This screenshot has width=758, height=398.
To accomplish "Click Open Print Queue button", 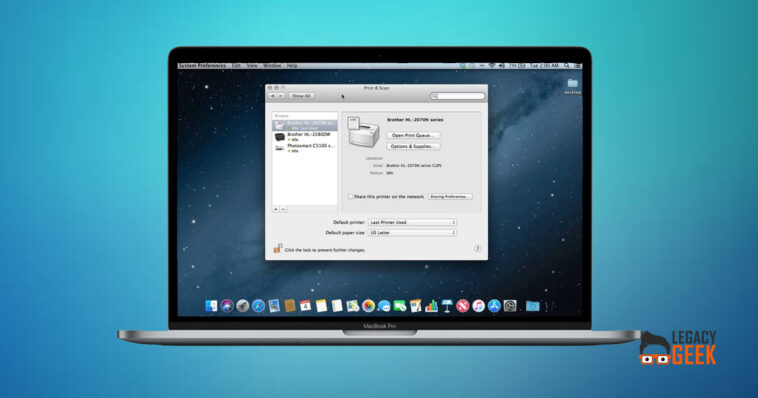I will point(413,135).
